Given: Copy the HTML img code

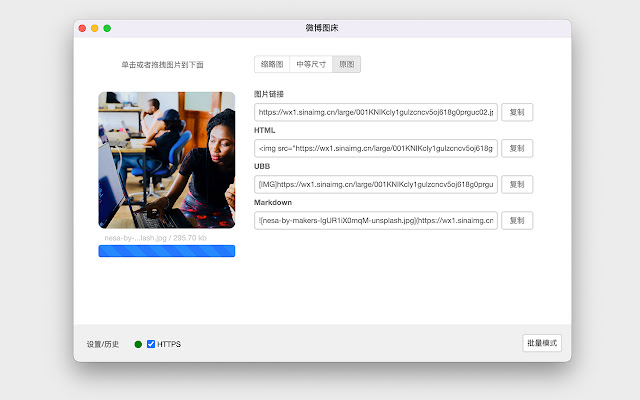Looking at the screenshot, I should coord(517,148).
